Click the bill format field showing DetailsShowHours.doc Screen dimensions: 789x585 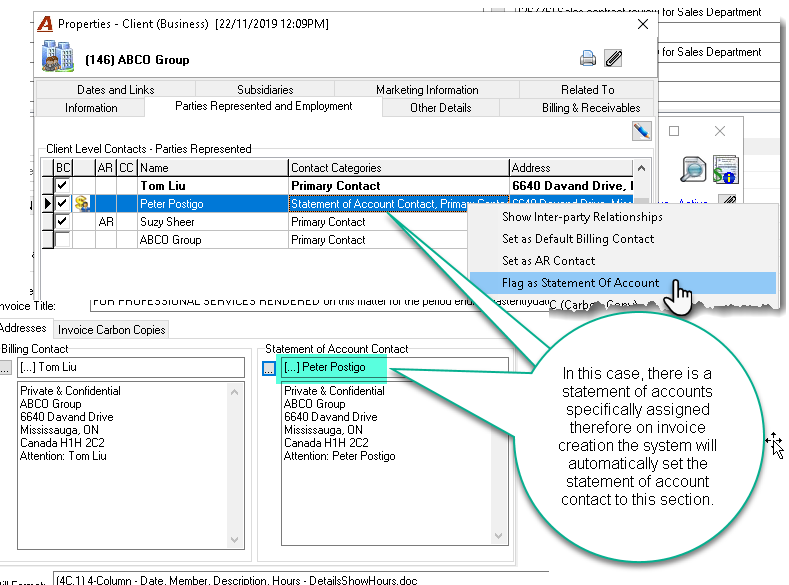300,578
